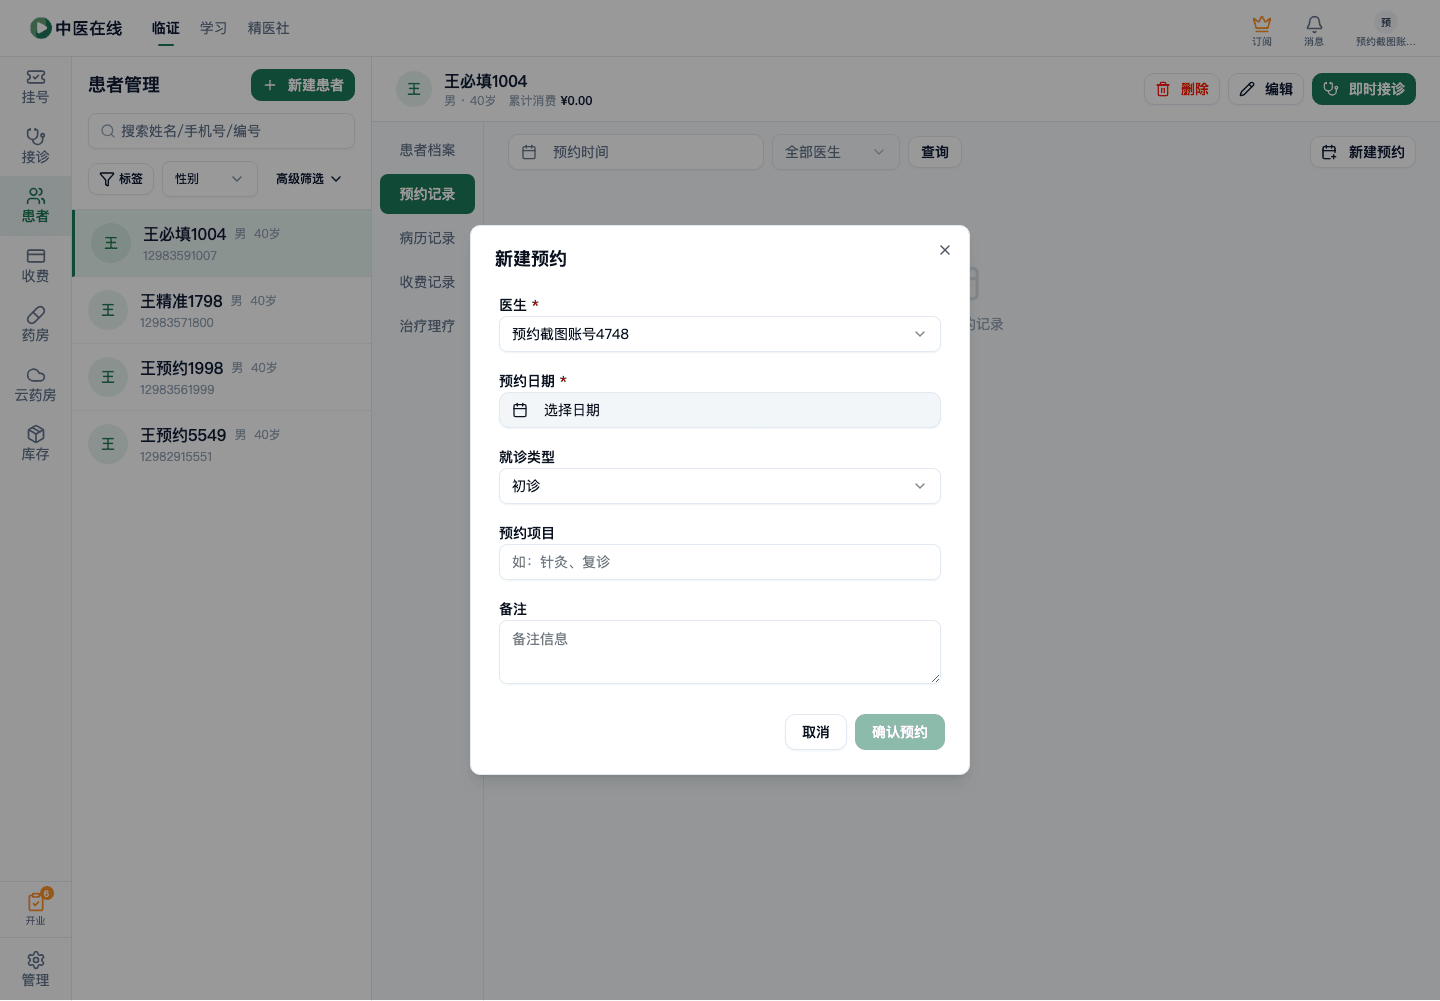Screen dimensions: 1440x1001
Task: Open the 收费记录 tab
Action: pos(427,282)
